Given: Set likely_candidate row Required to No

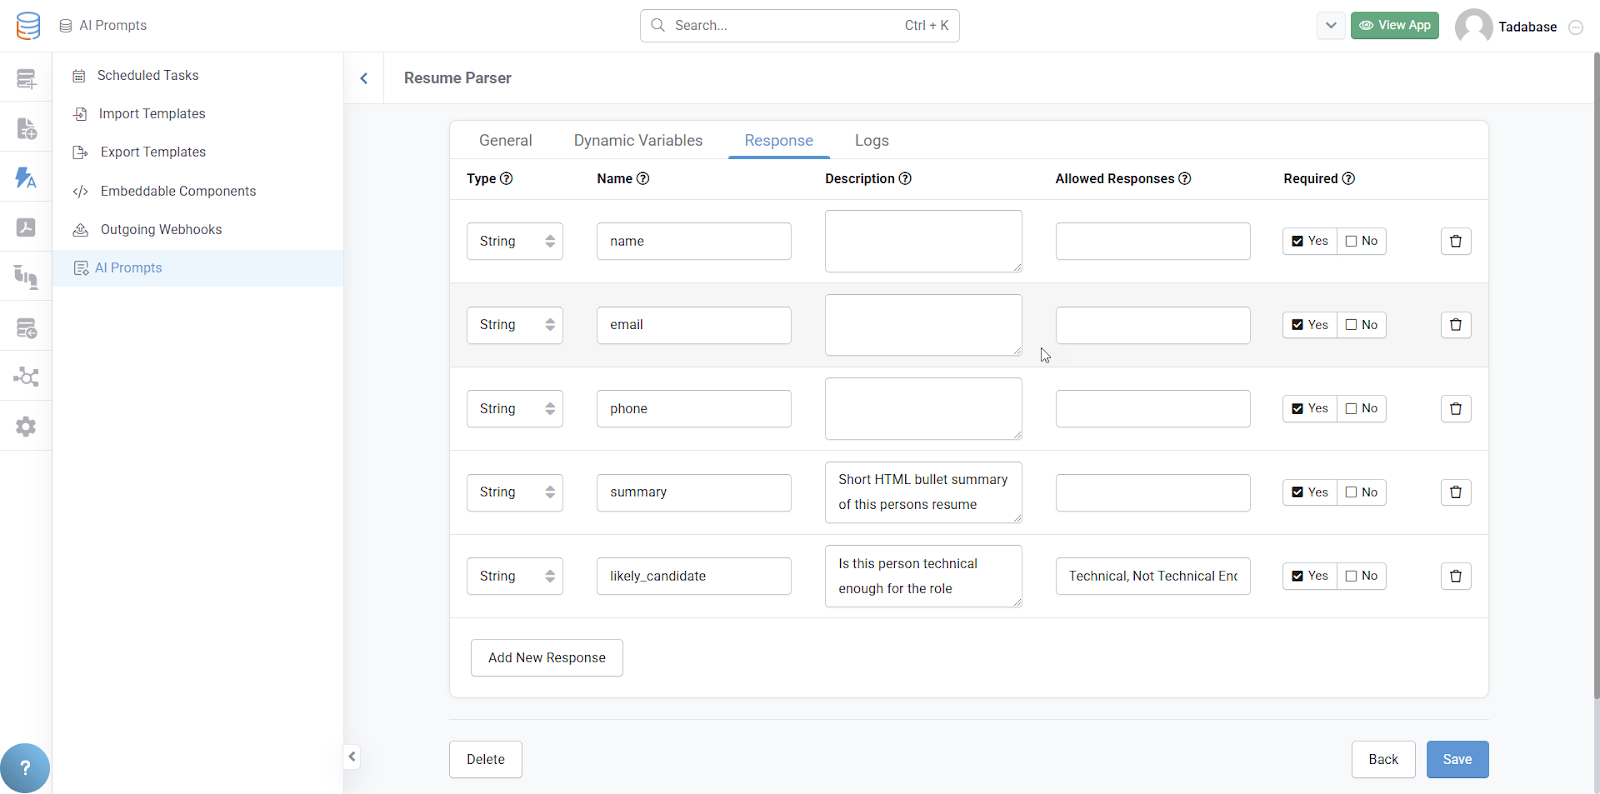Looking at the screenshot, I should 1361,576.
